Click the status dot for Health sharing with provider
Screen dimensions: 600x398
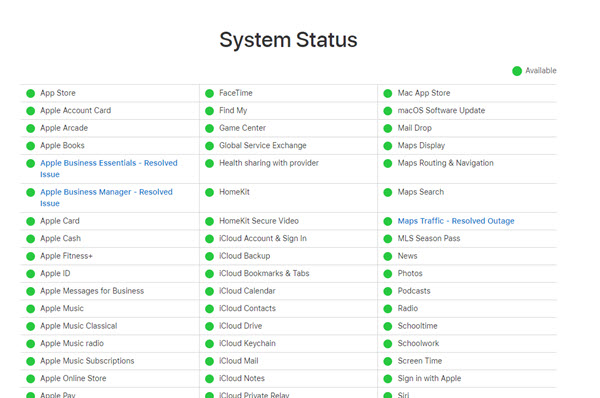click(209, 163)
